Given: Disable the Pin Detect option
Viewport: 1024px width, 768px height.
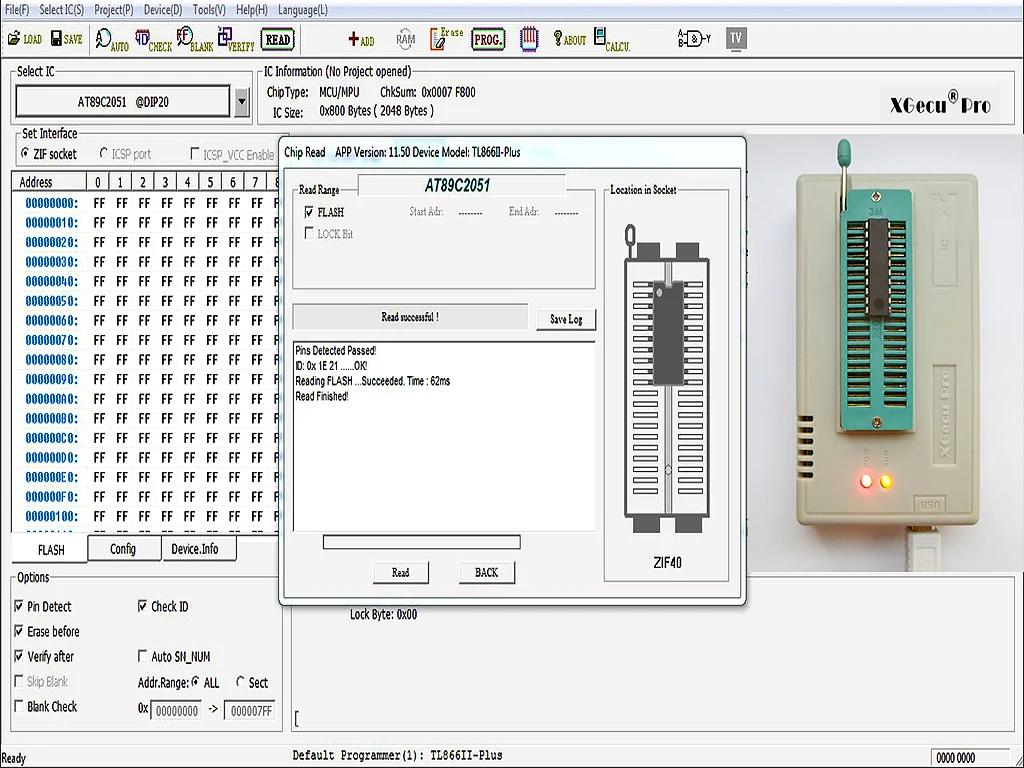Looking at the screenshot, I should 19,607.
